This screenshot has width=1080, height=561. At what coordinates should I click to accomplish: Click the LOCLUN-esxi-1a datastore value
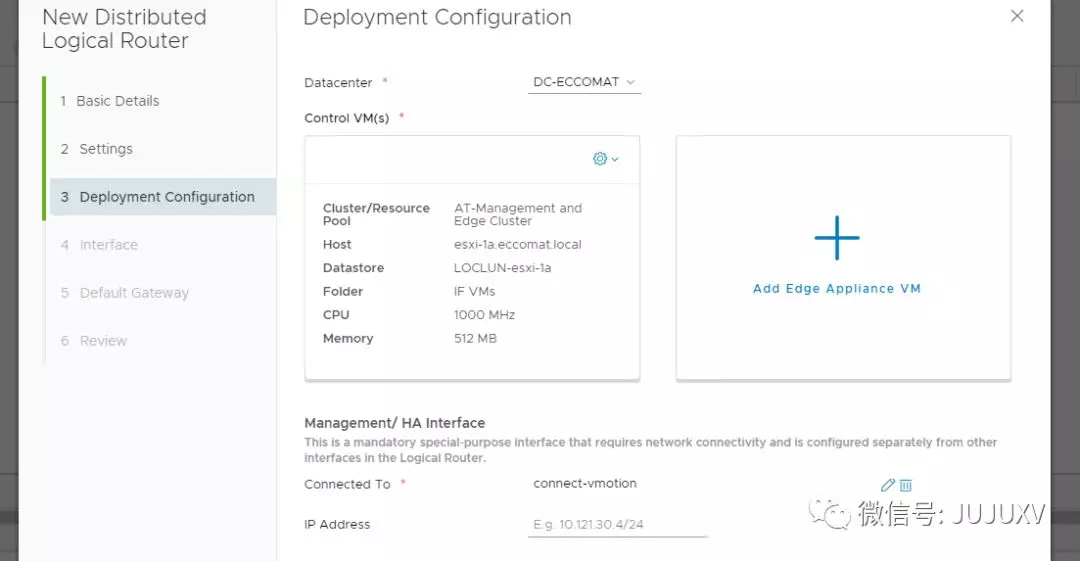(x=502, y=268)
